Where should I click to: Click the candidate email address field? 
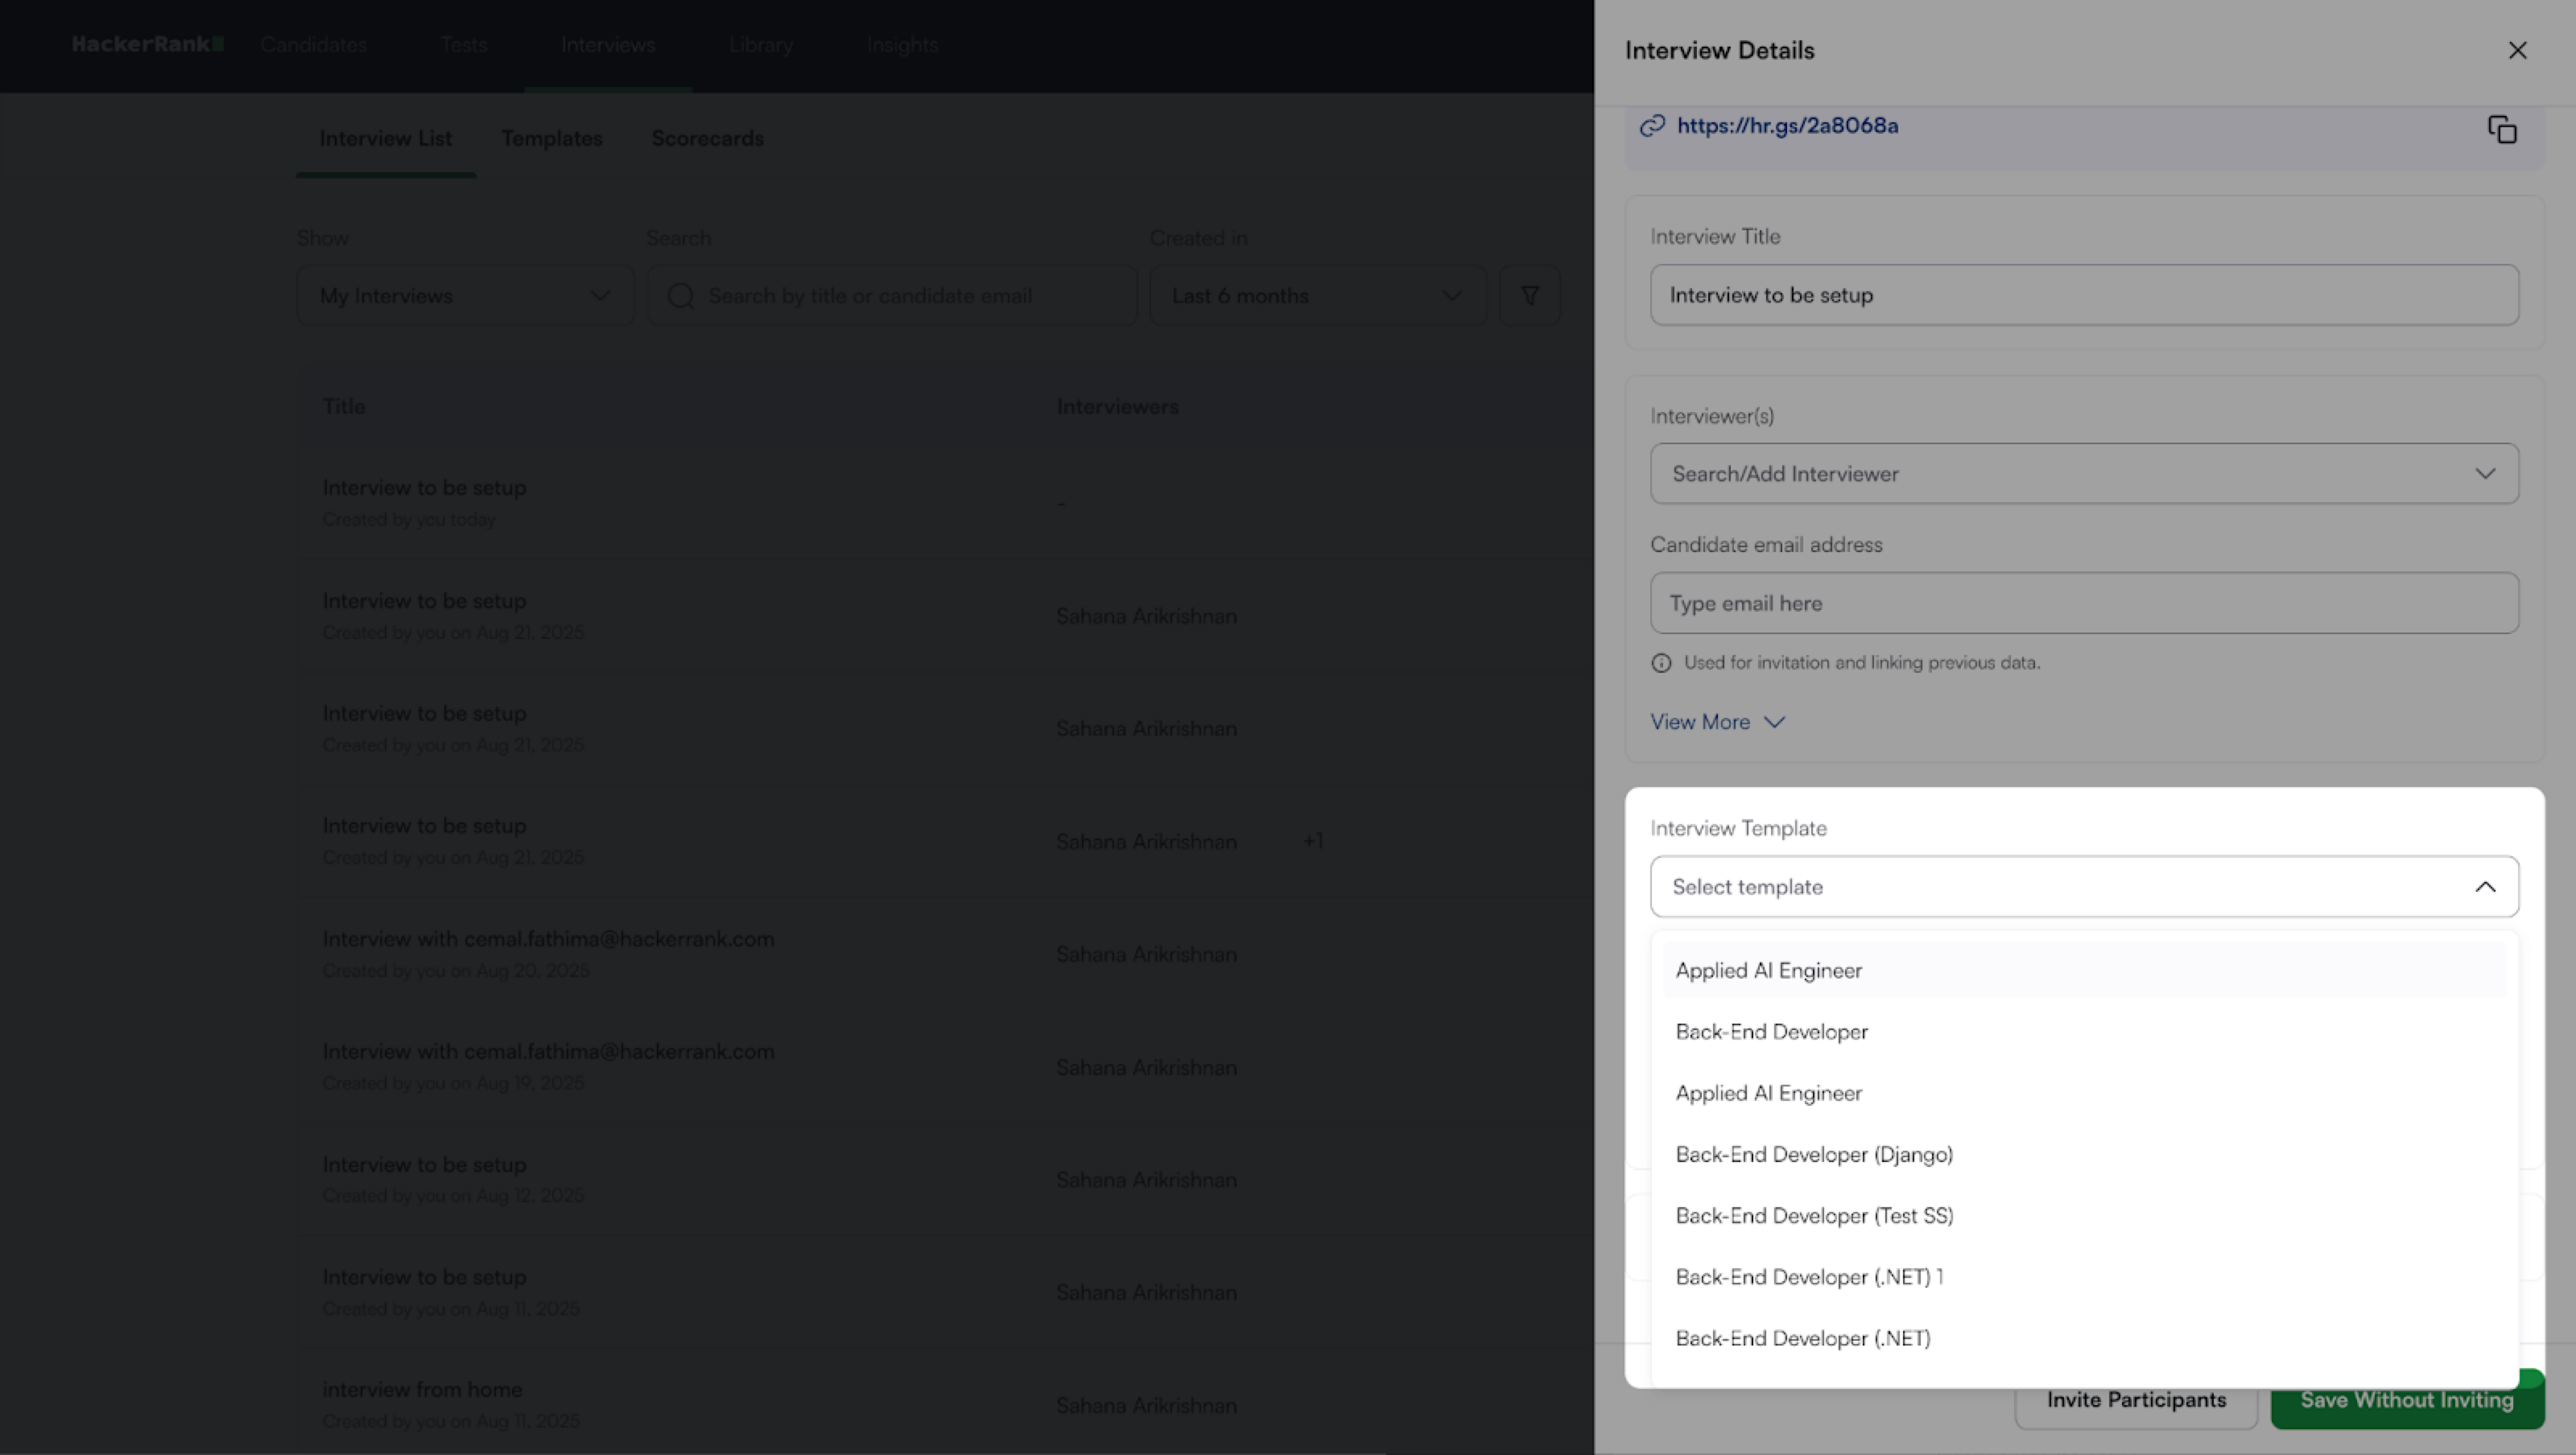(x=2084, y=603)
